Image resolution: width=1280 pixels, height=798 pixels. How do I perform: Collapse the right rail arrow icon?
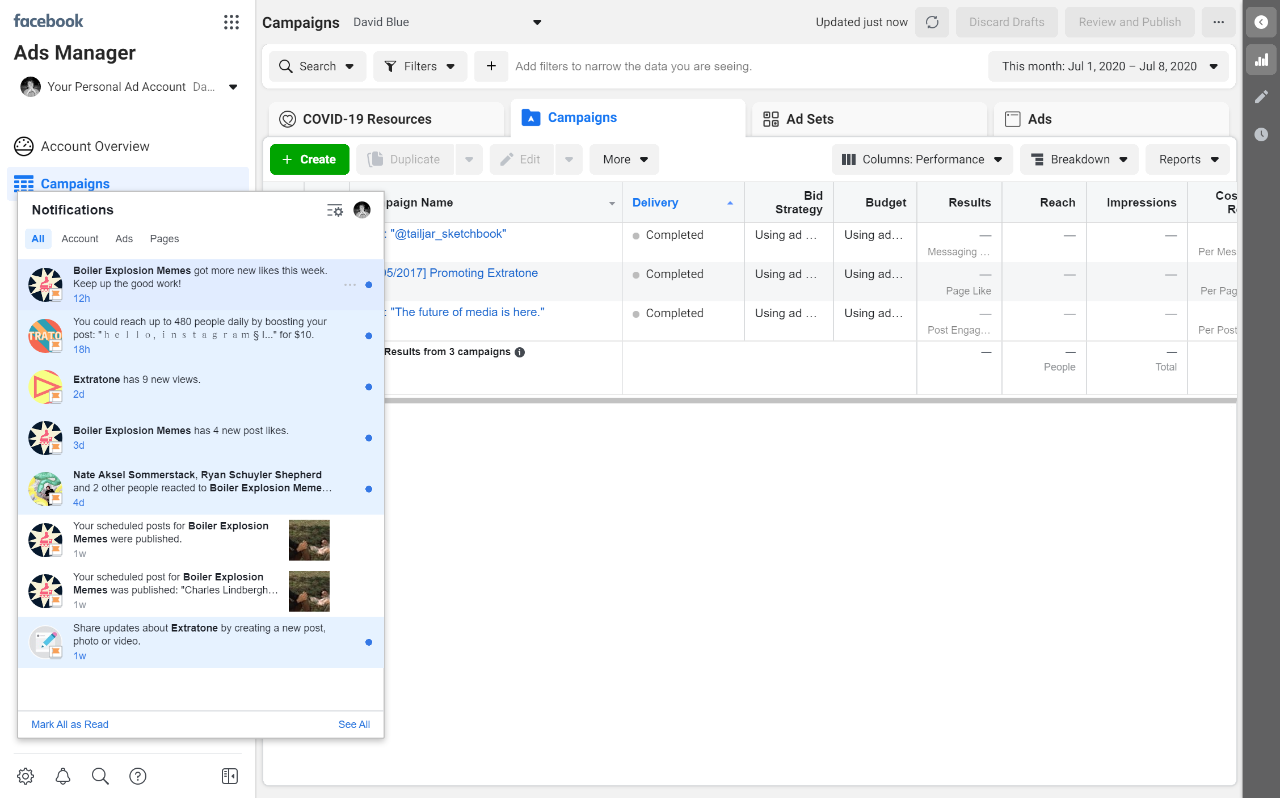(x=1261, y=22)
